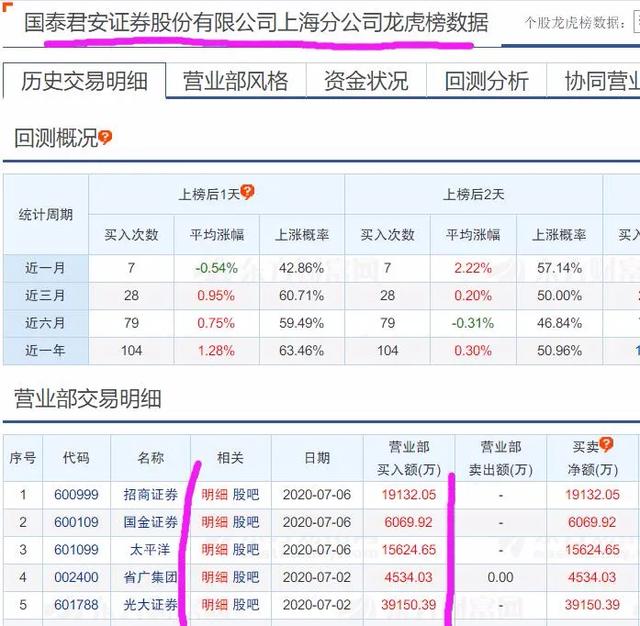Click the 个股龙虎榜数据 search field
Viewport: 640px width, 626px height.
637,22
